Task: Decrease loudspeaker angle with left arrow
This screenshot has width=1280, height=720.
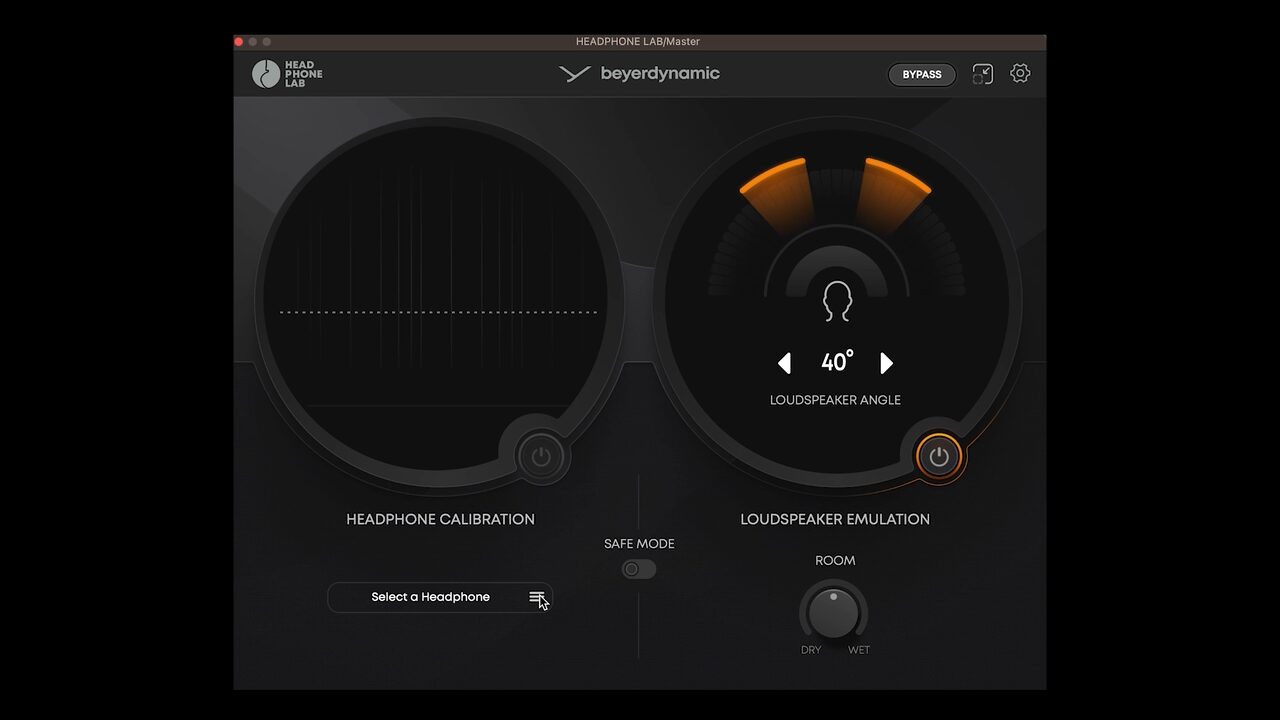Action: [785, 363]
